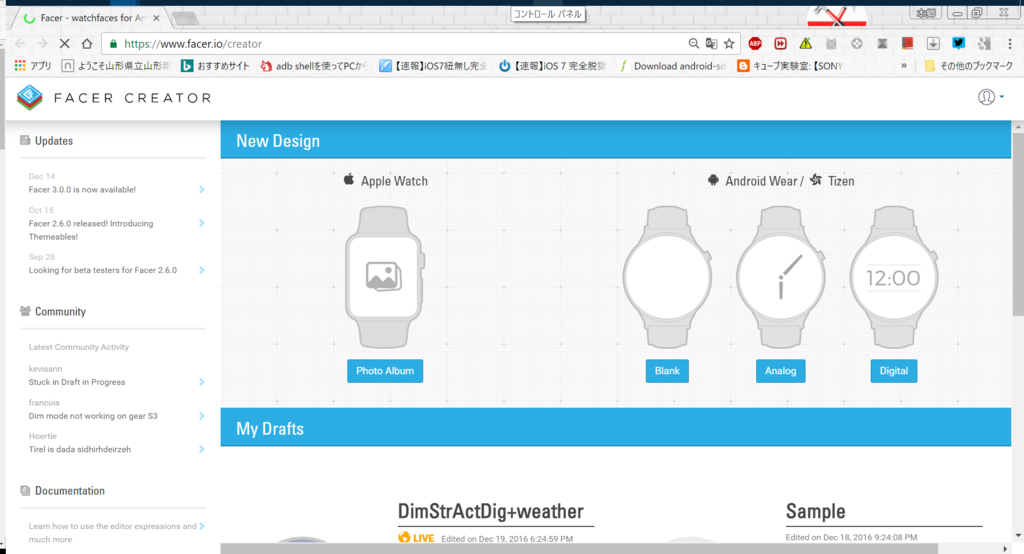The width and height of the screenshot is (1024, 554).
Task: Click the zoom magnifier icon in address bar
Action: (694, 44)
